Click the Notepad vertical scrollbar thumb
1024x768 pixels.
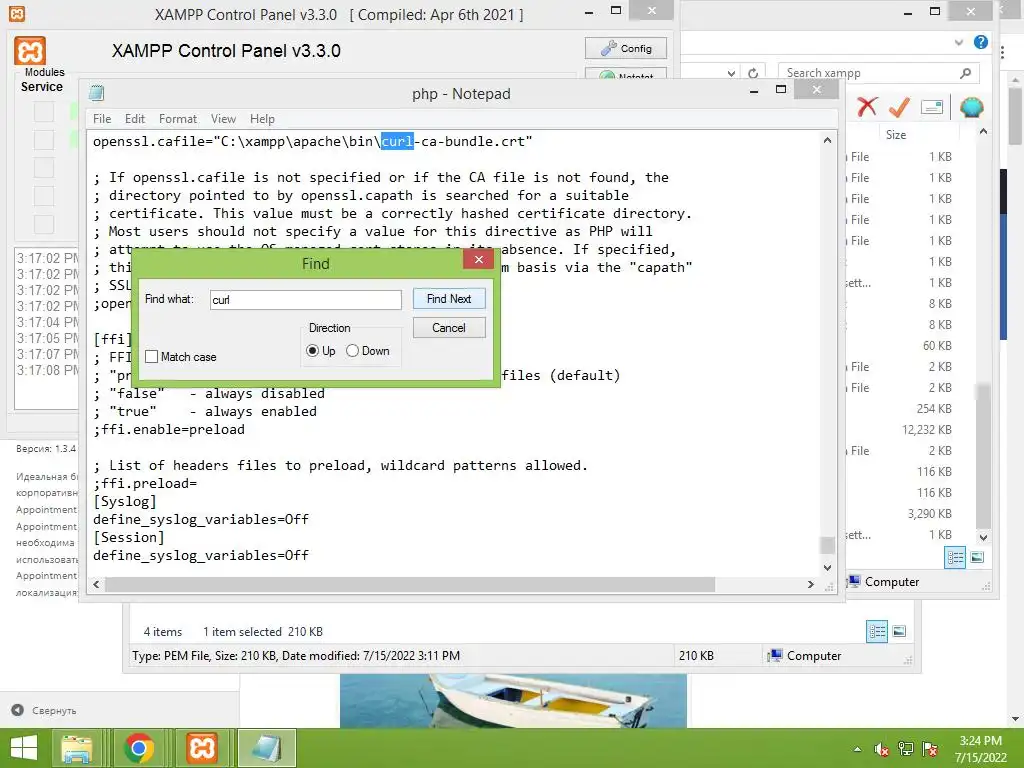click(827, 545)
